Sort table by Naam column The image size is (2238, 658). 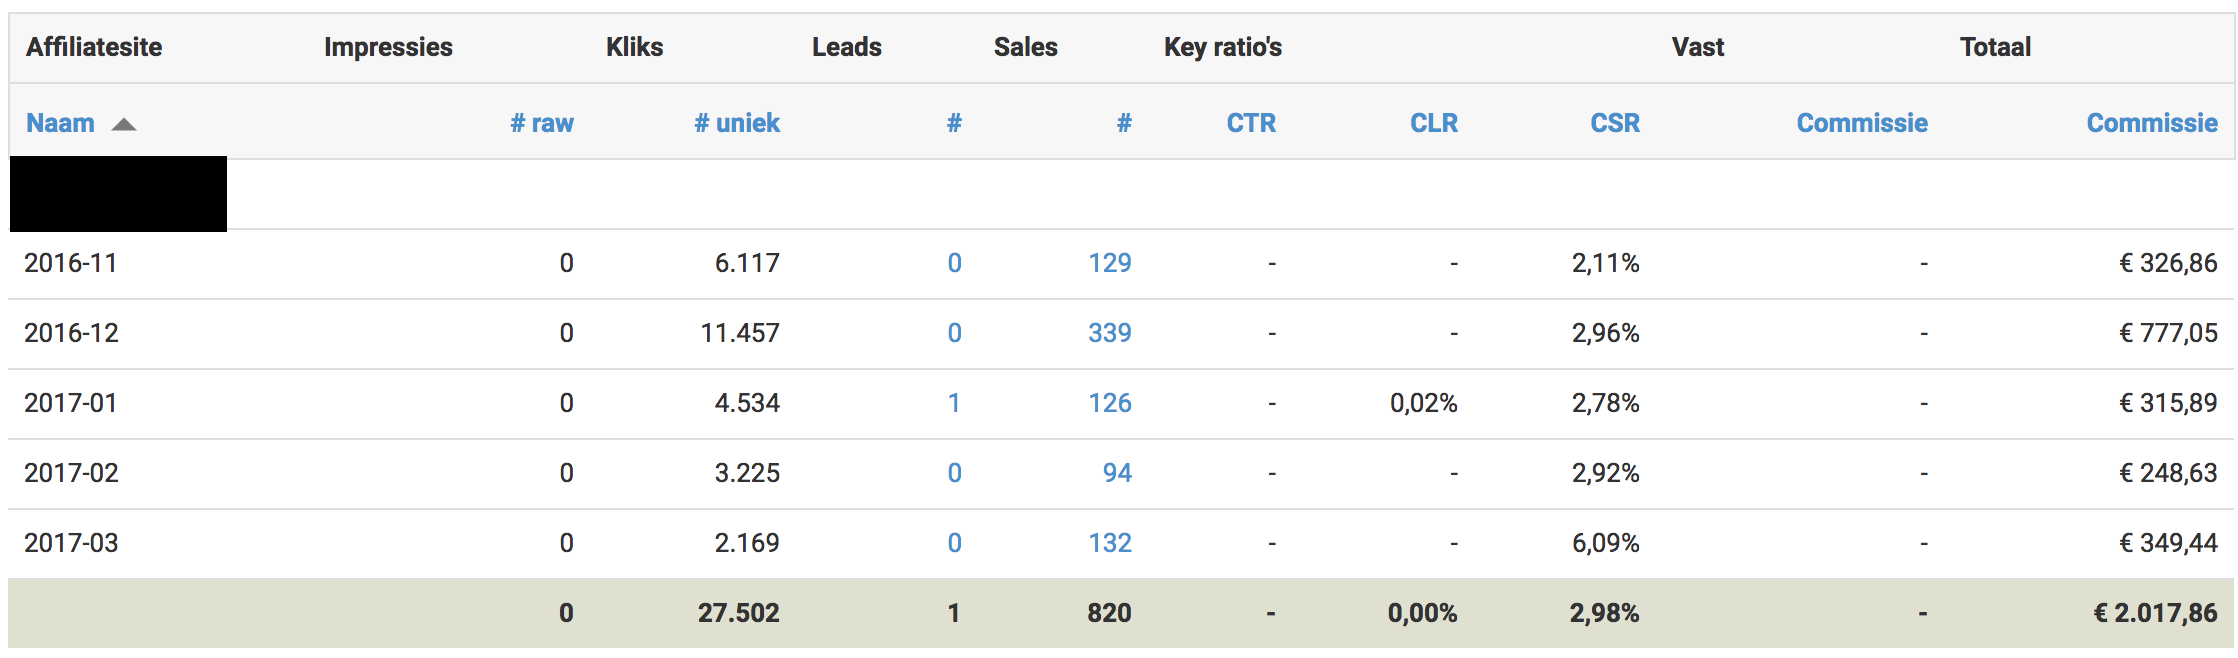click(x=60, y=123)
